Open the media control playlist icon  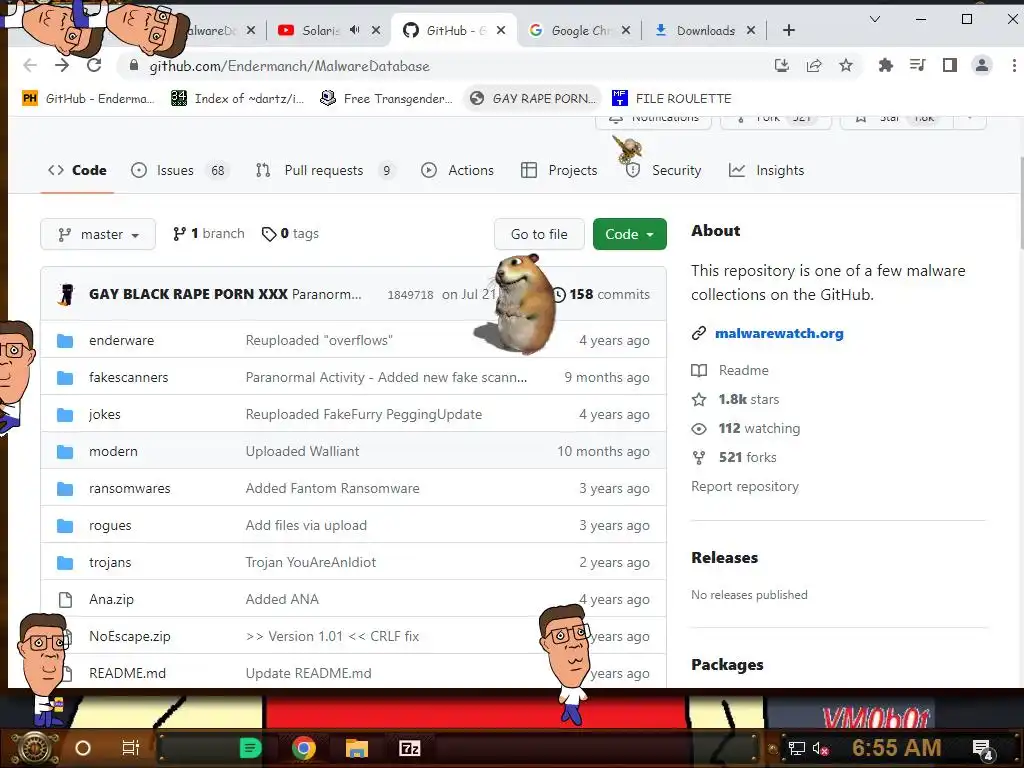tap(918, 65)
